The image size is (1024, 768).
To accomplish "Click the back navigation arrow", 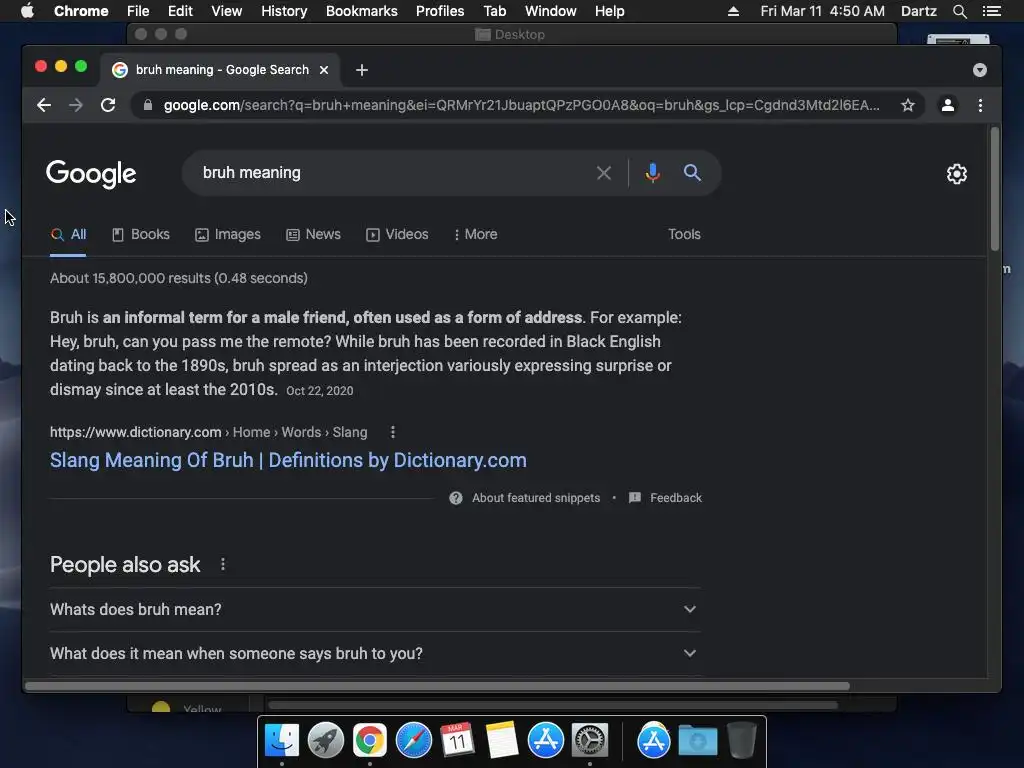I will (44, 105).
